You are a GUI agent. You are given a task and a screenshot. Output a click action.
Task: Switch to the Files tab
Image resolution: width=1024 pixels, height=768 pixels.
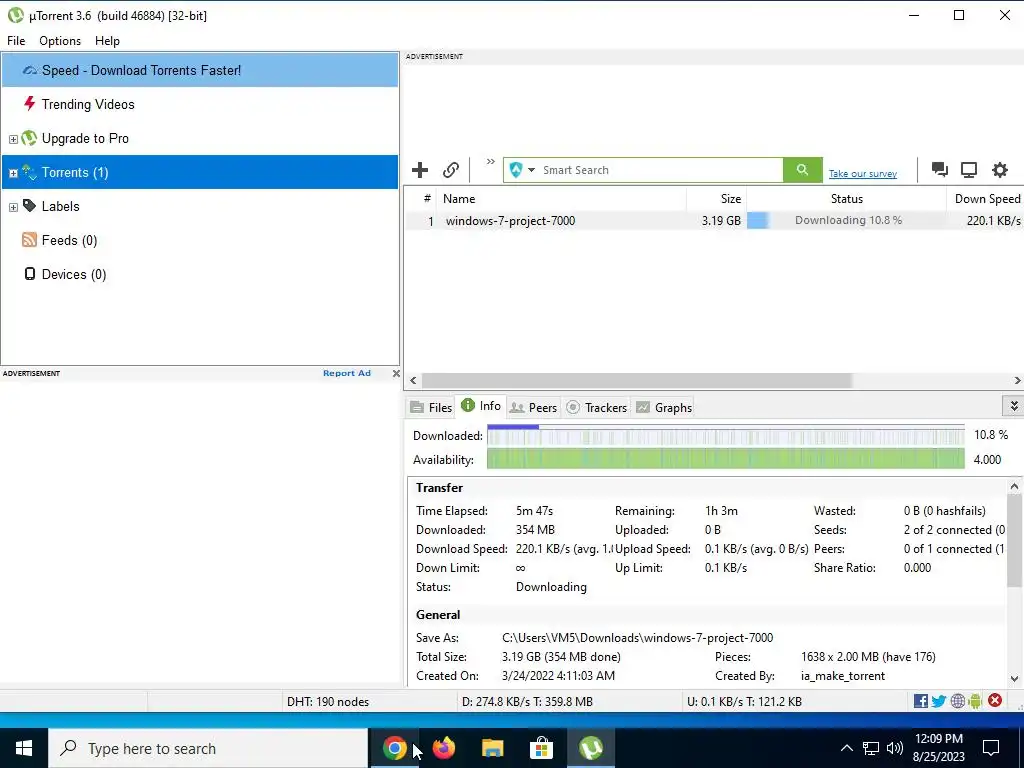(430, 408)
